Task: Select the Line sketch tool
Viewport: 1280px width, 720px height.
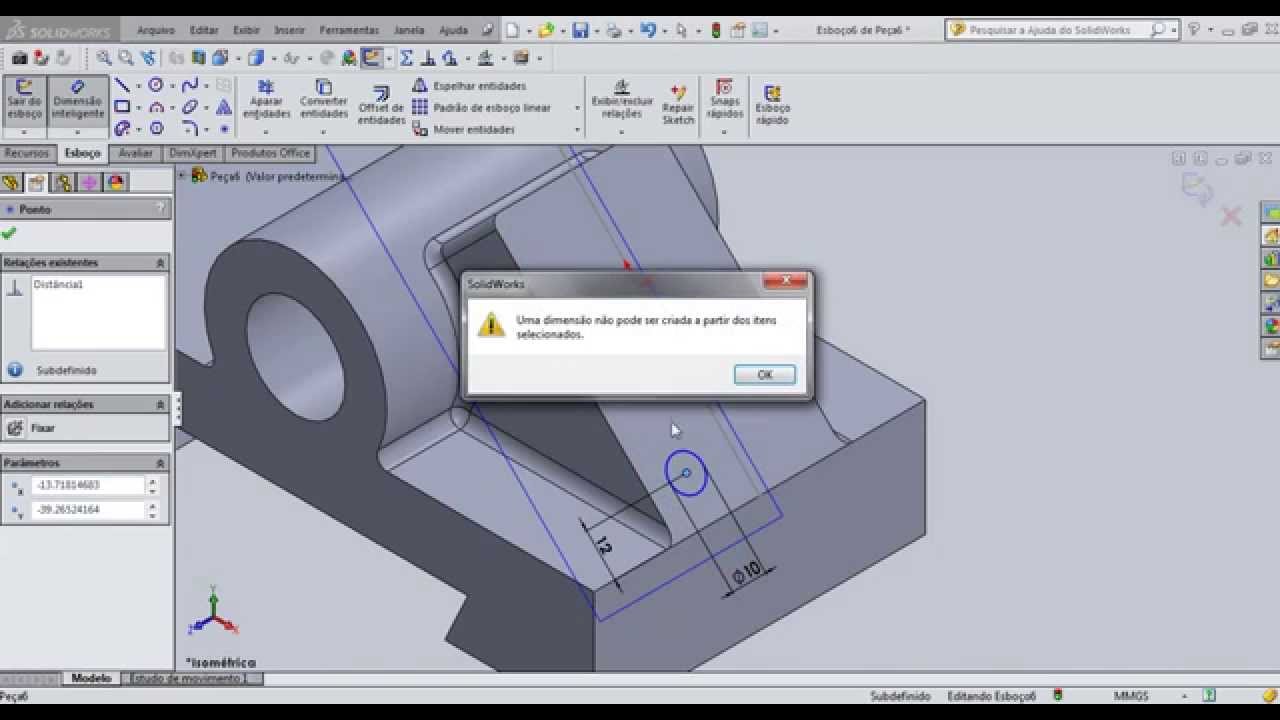Action: click(x=122, y=85)
